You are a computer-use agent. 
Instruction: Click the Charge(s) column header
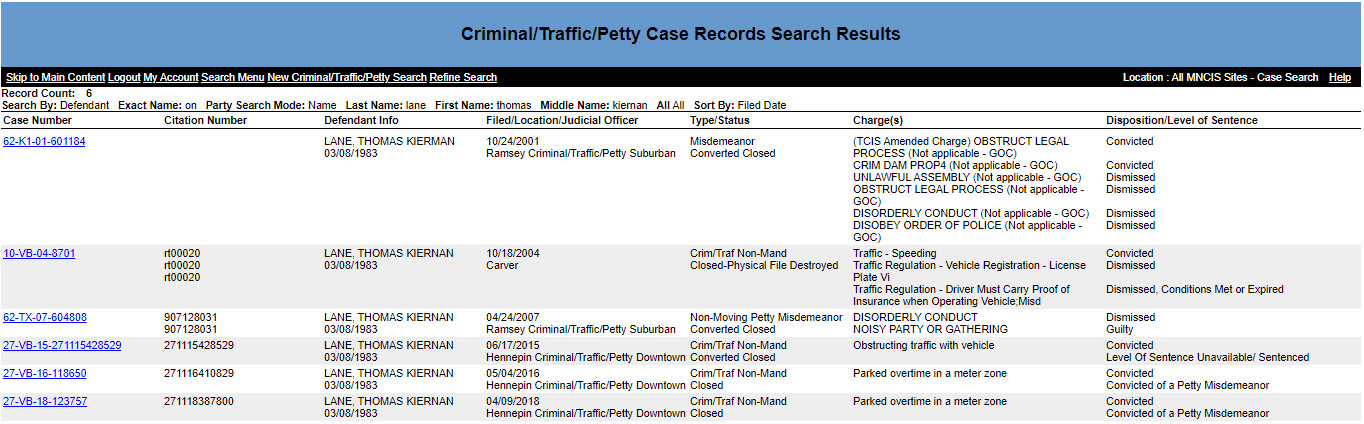(x=878, y=120)
